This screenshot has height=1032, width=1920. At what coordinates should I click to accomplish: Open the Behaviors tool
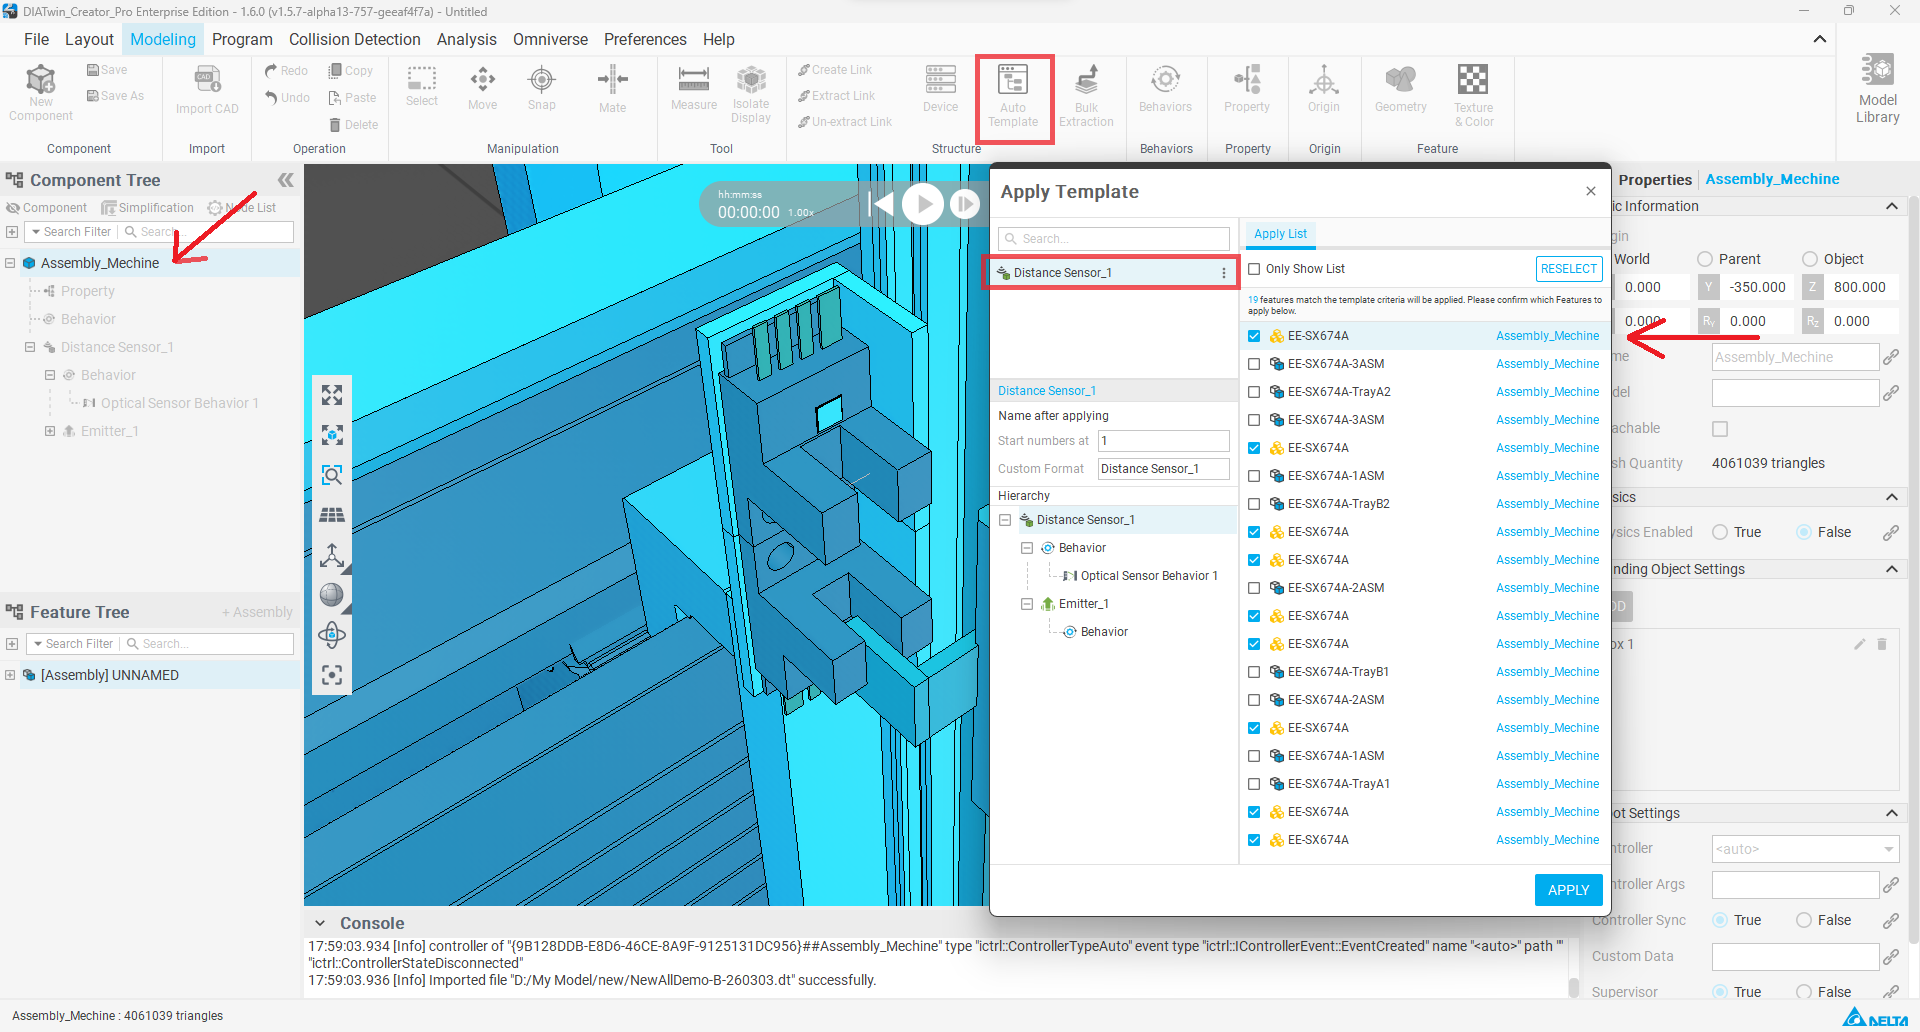click(x=1165, y=89)
